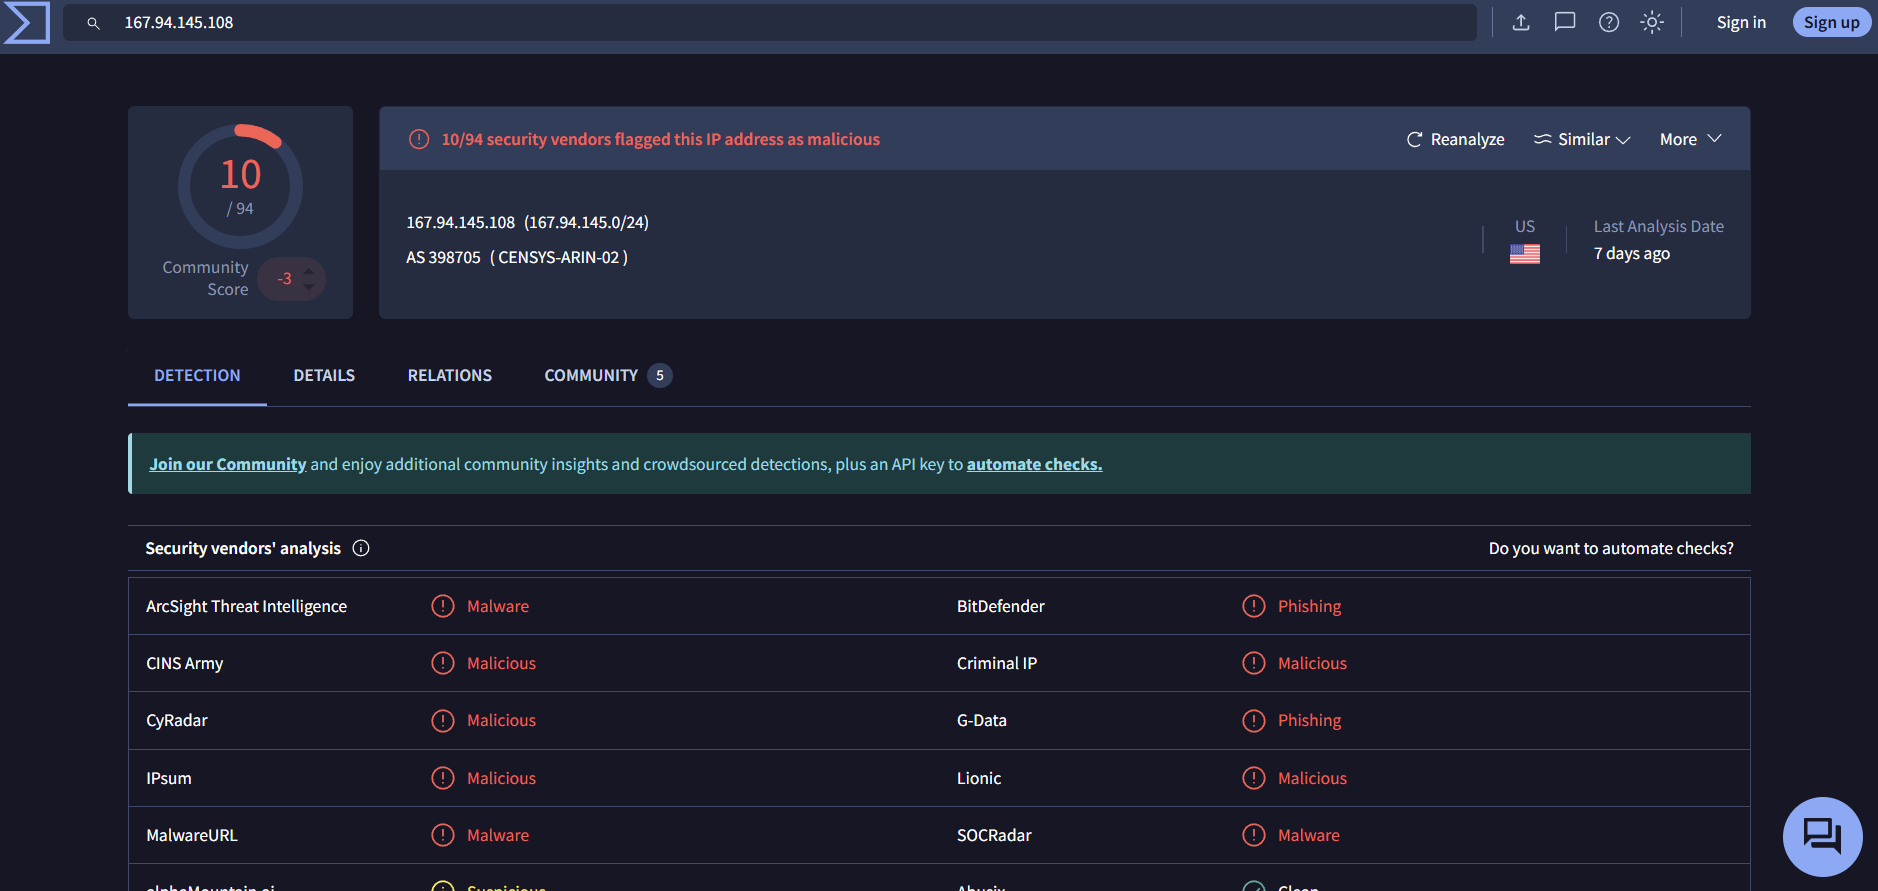1878x891 pixels.
Task: Click Lionic Malicious alert icon
Action: click(x=1253, y=778)
